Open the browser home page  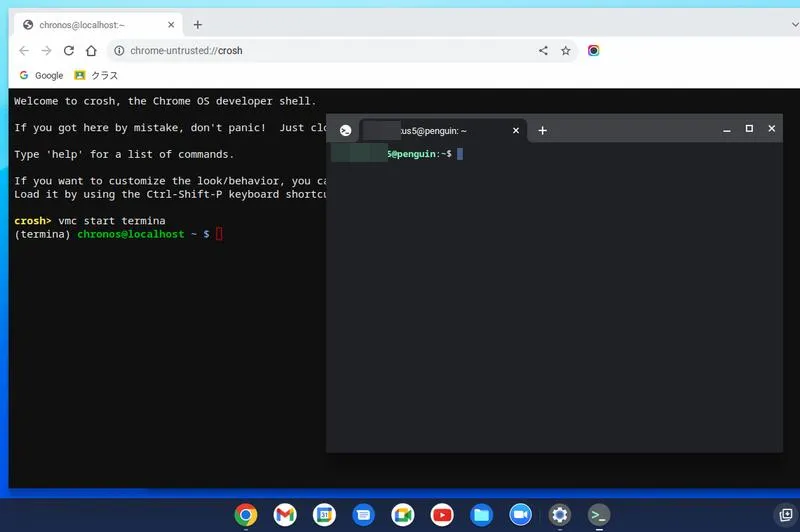91,50
